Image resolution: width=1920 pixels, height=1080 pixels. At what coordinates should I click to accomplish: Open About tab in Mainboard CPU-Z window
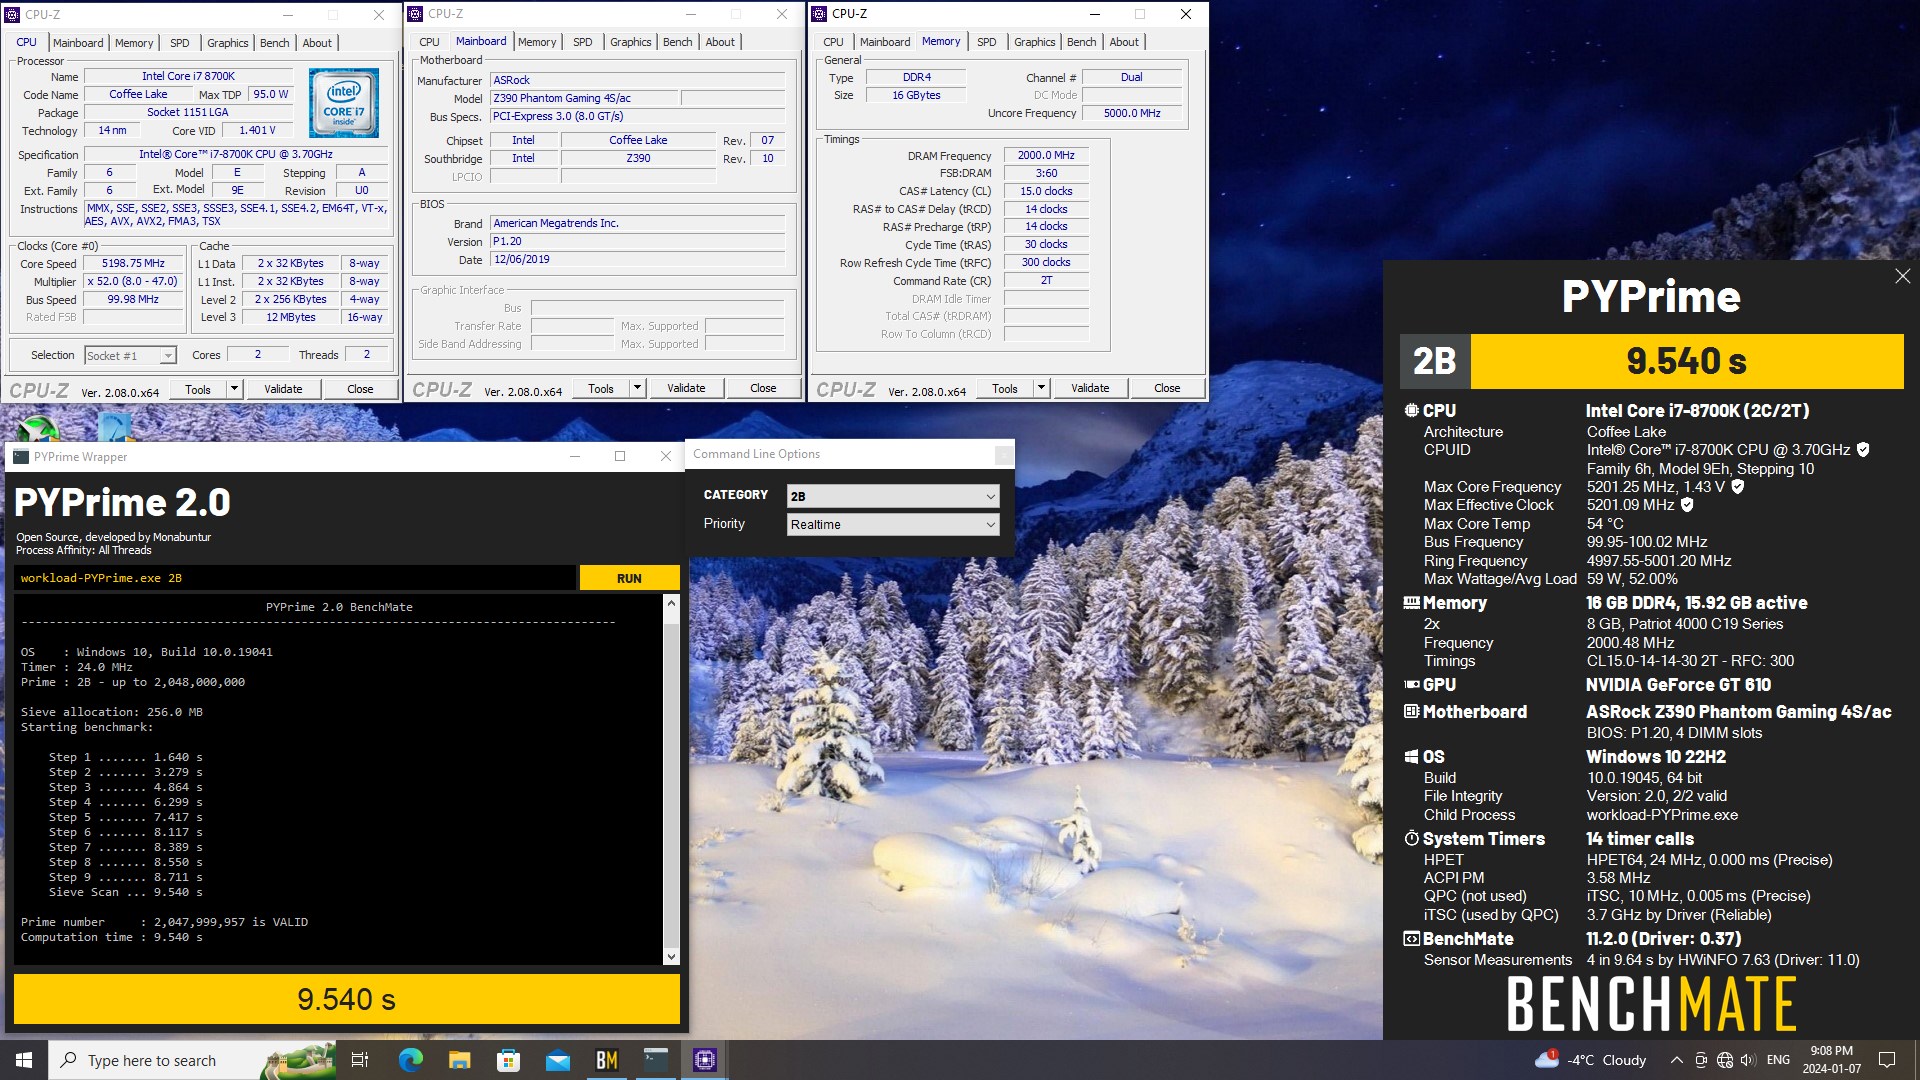pyautogui.click(x=720, y=42)
